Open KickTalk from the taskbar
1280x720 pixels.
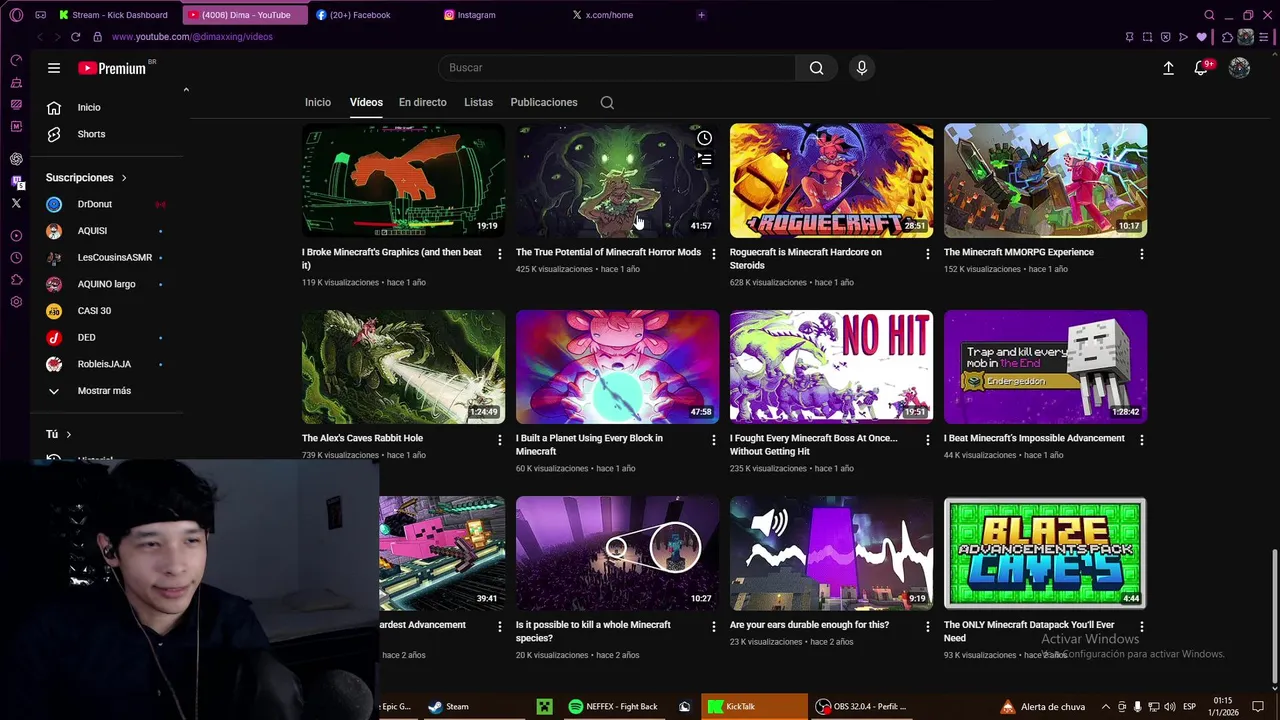click(754, 706)
